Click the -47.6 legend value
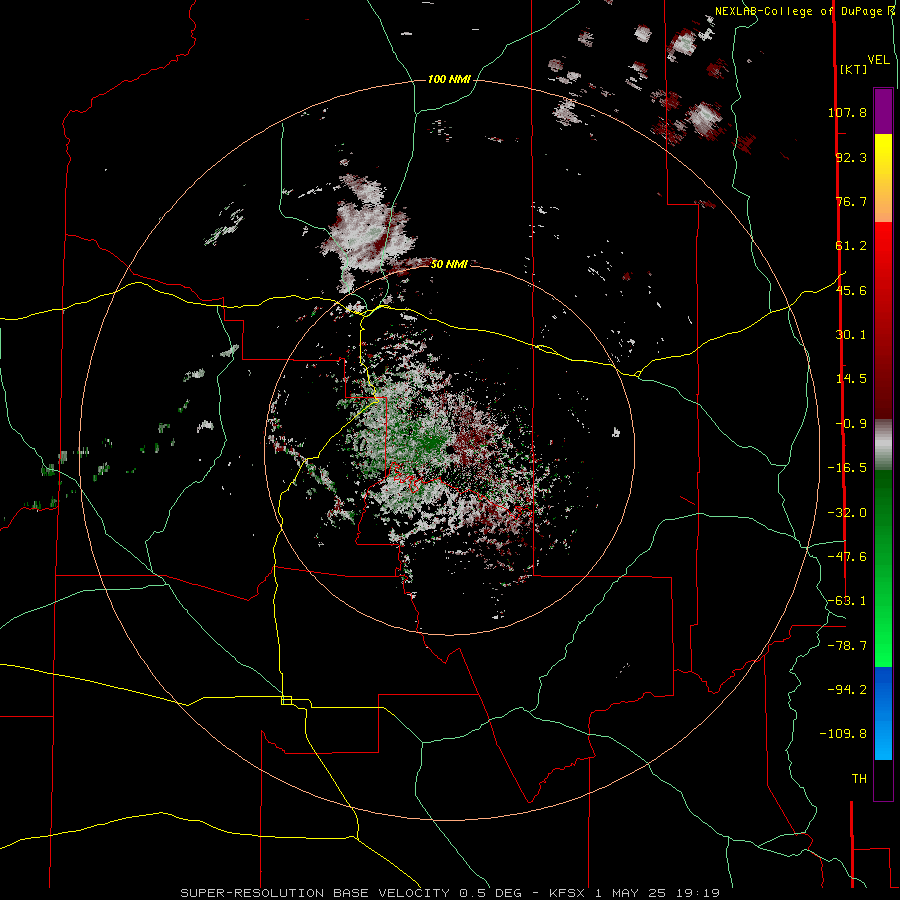900x900 pixels. pos(847,557)
